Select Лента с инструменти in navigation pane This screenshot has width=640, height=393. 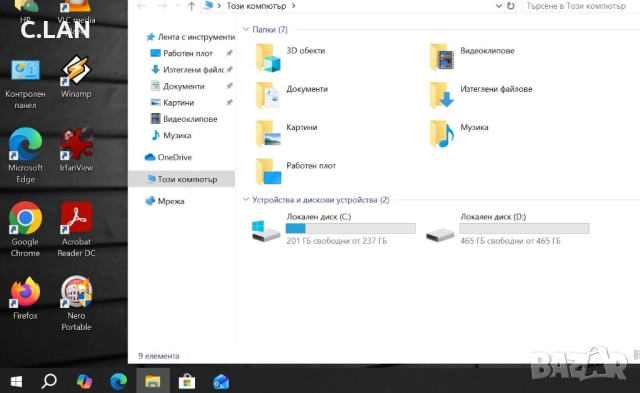click(x=191, y=37)
